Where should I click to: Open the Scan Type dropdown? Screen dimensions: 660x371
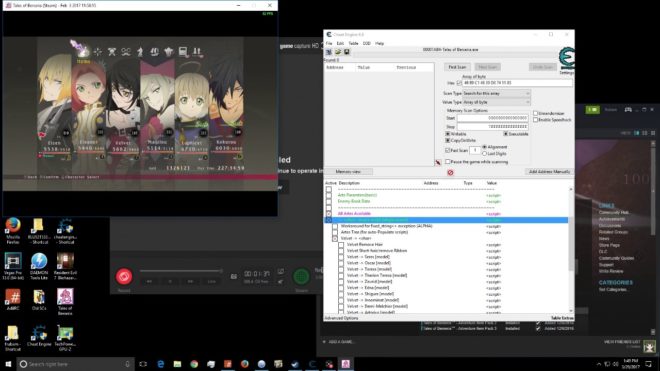496,93
